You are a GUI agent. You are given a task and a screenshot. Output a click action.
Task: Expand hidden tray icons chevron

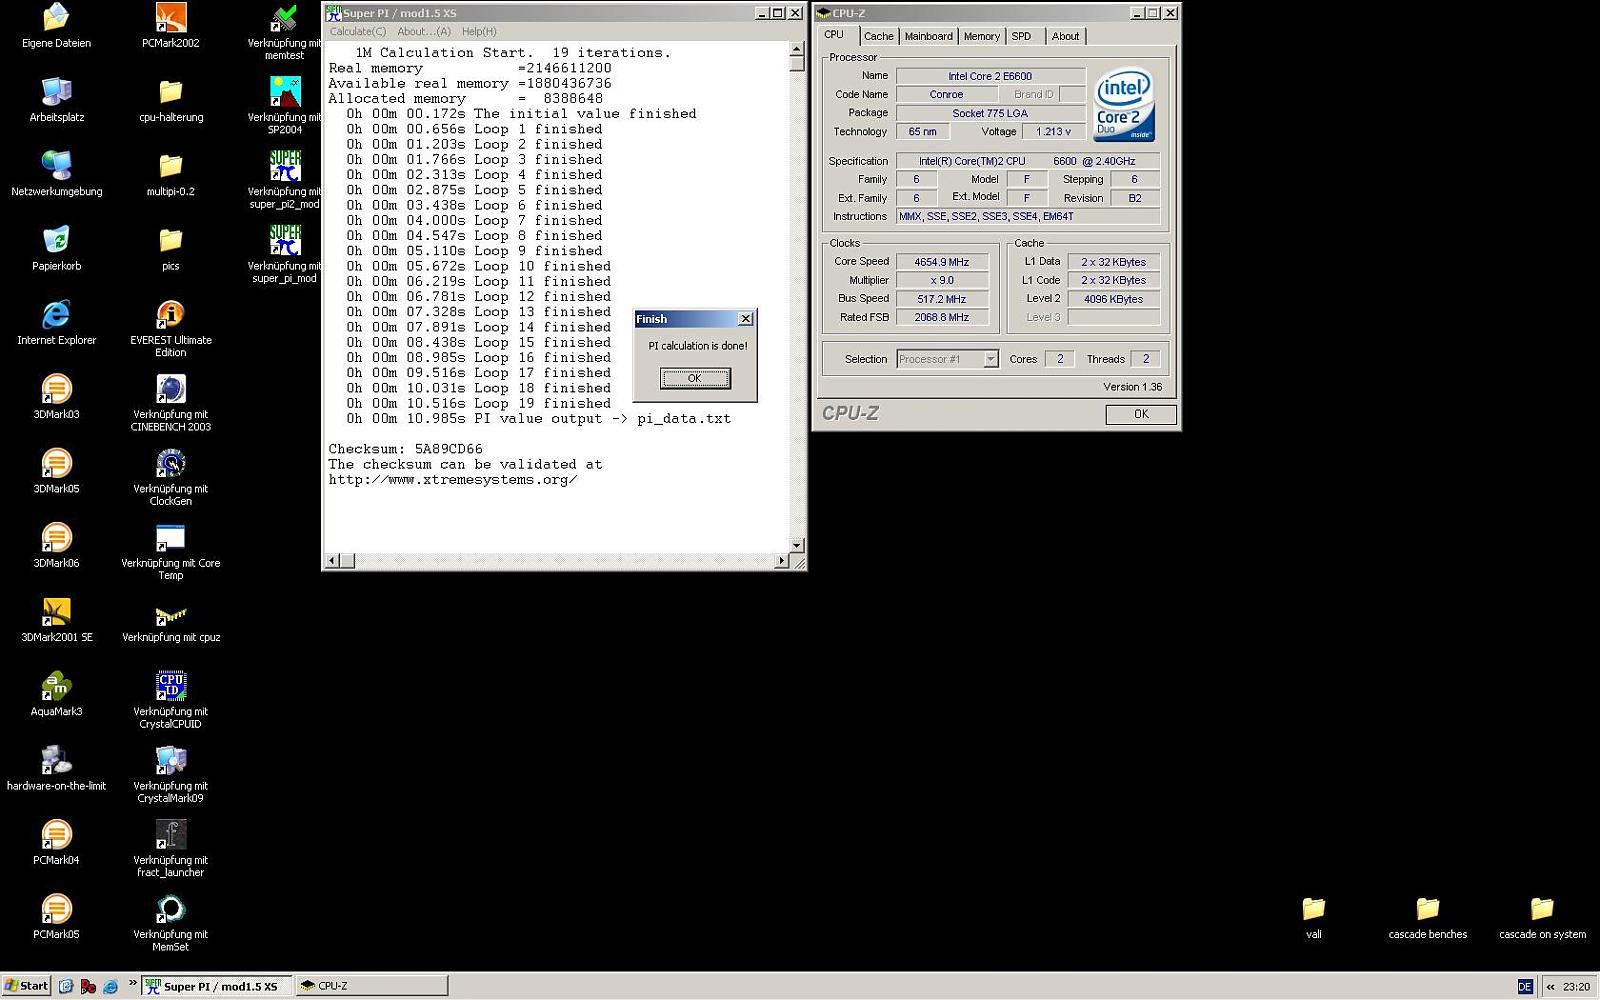tap(1551, 987)
